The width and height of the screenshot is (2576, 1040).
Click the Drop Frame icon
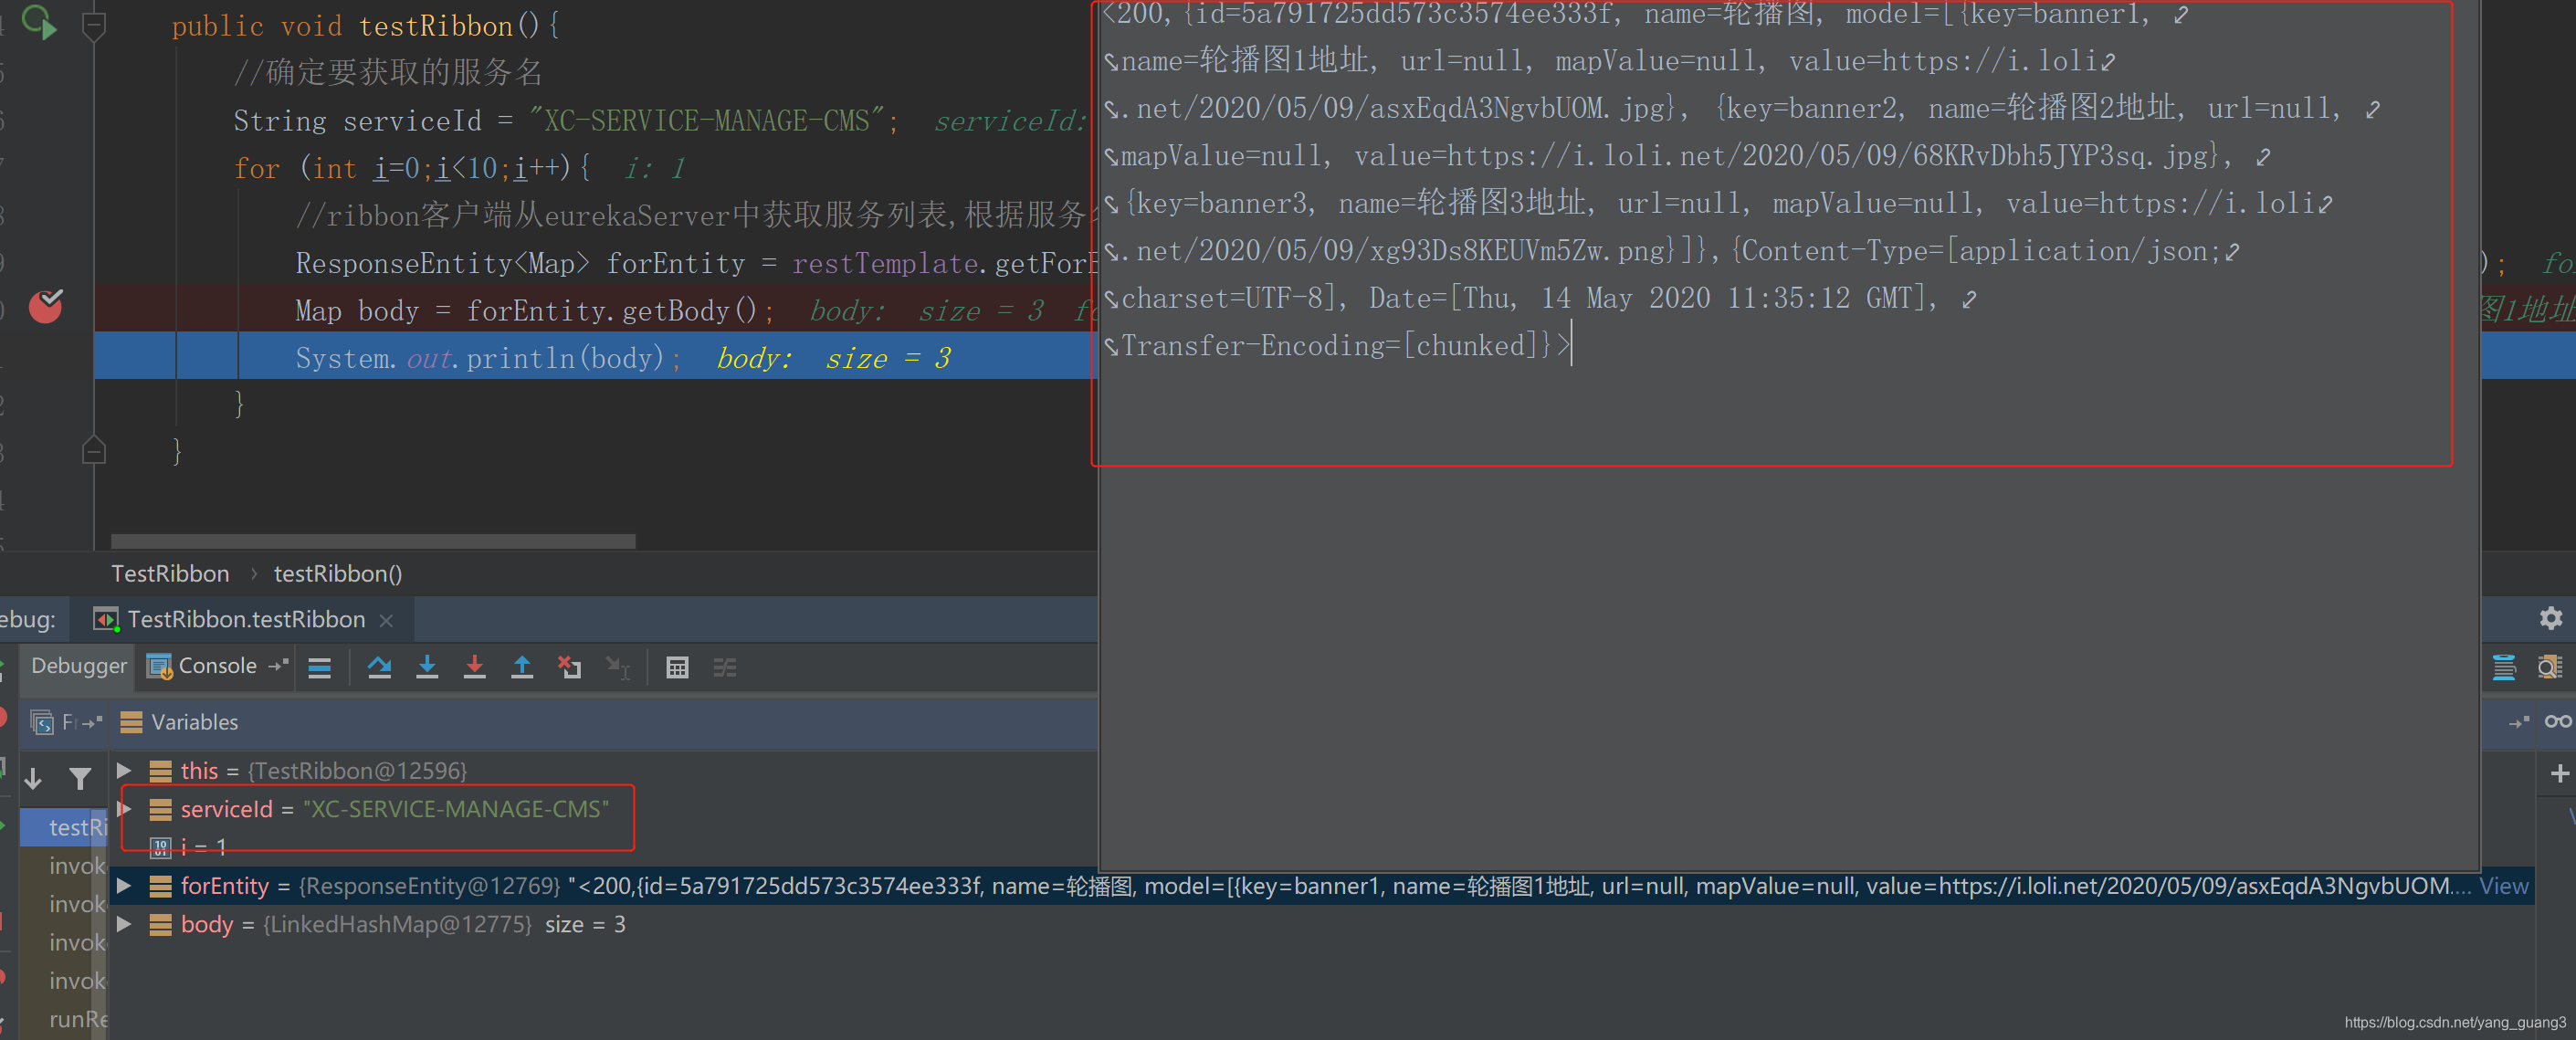[x=570, y=668]
